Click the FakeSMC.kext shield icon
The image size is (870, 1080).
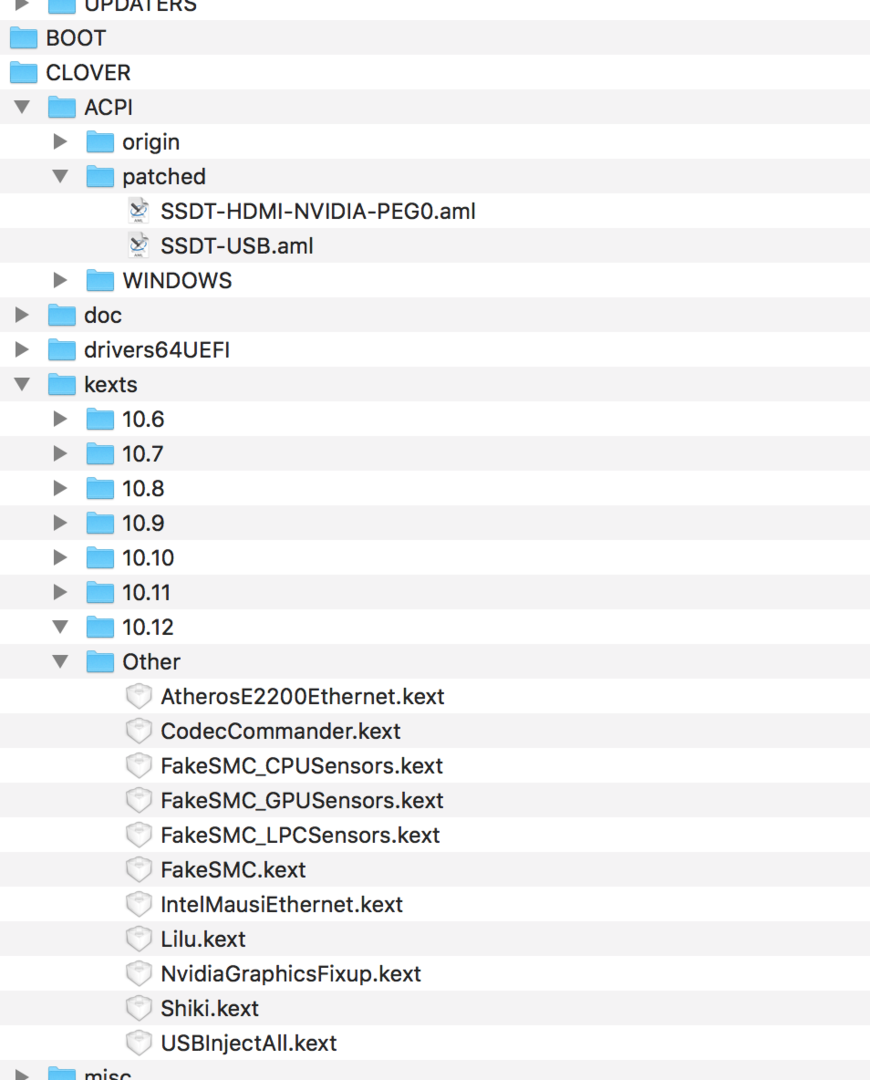point(138,869)
